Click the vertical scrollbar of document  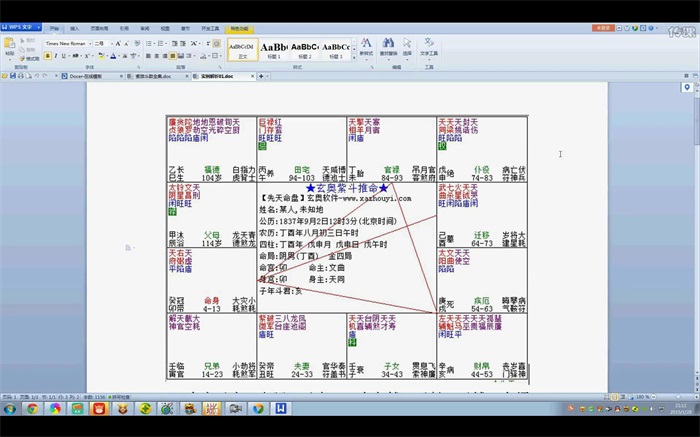[696, 121]
